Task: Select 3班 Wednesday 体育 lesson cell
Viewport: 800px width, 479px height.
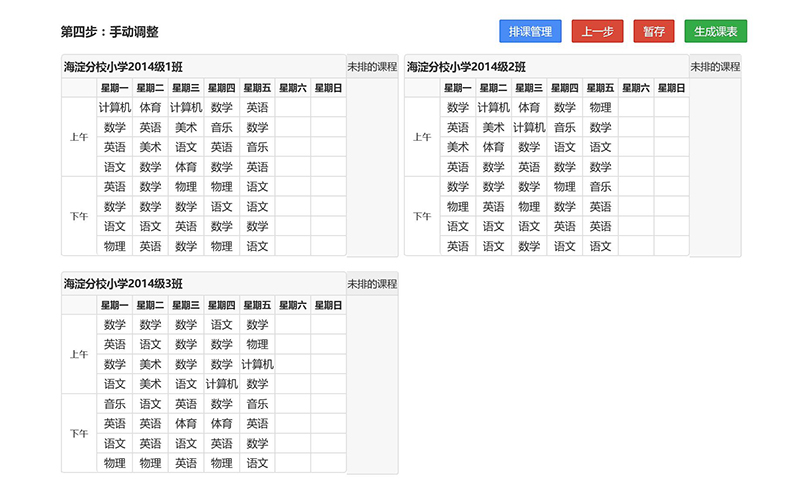Action: [186, 423]
